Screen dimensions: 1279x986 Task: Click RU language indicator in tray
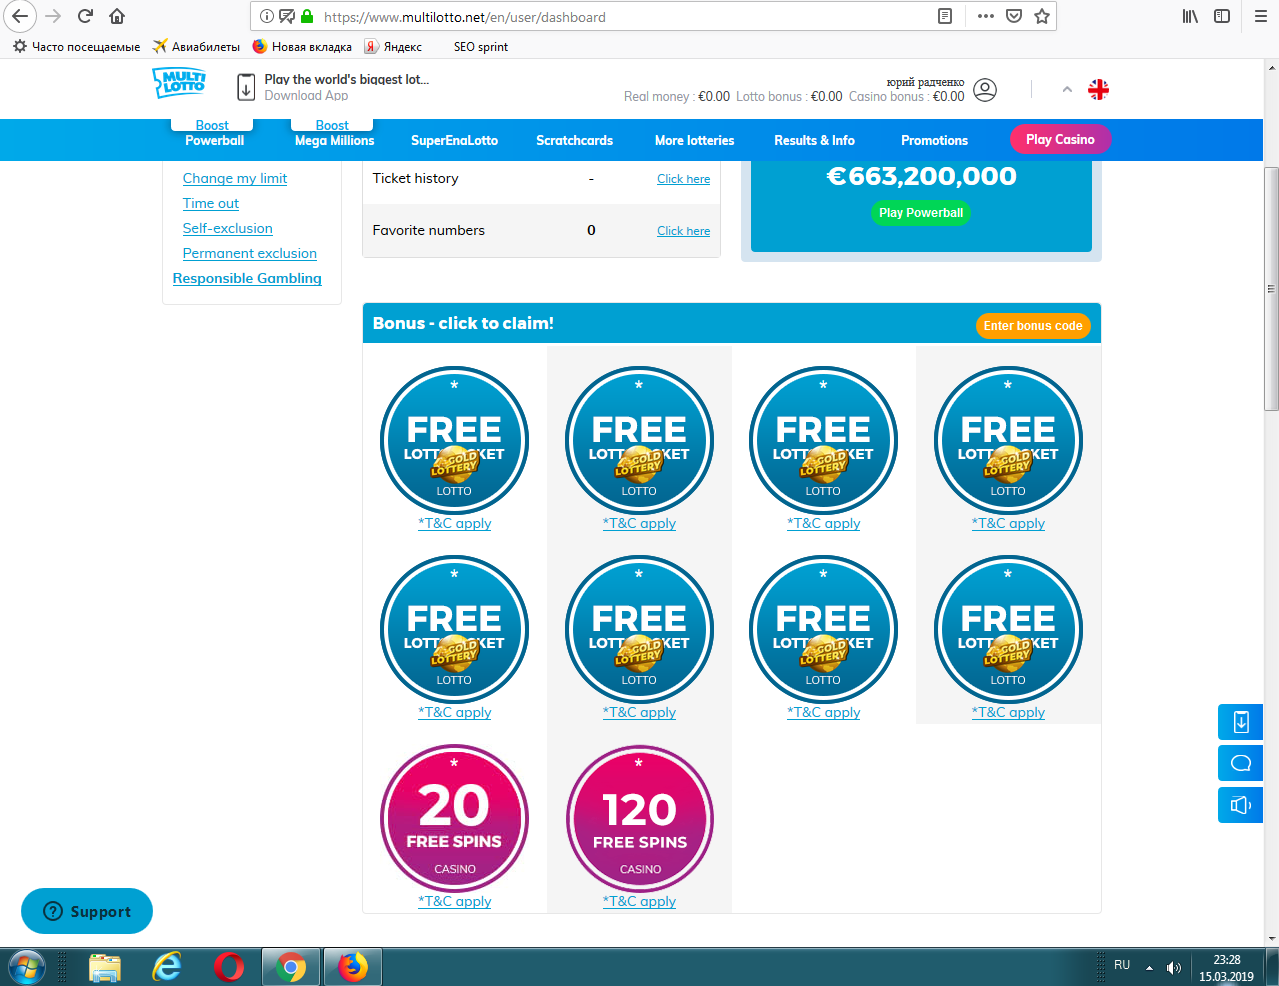1122,965
